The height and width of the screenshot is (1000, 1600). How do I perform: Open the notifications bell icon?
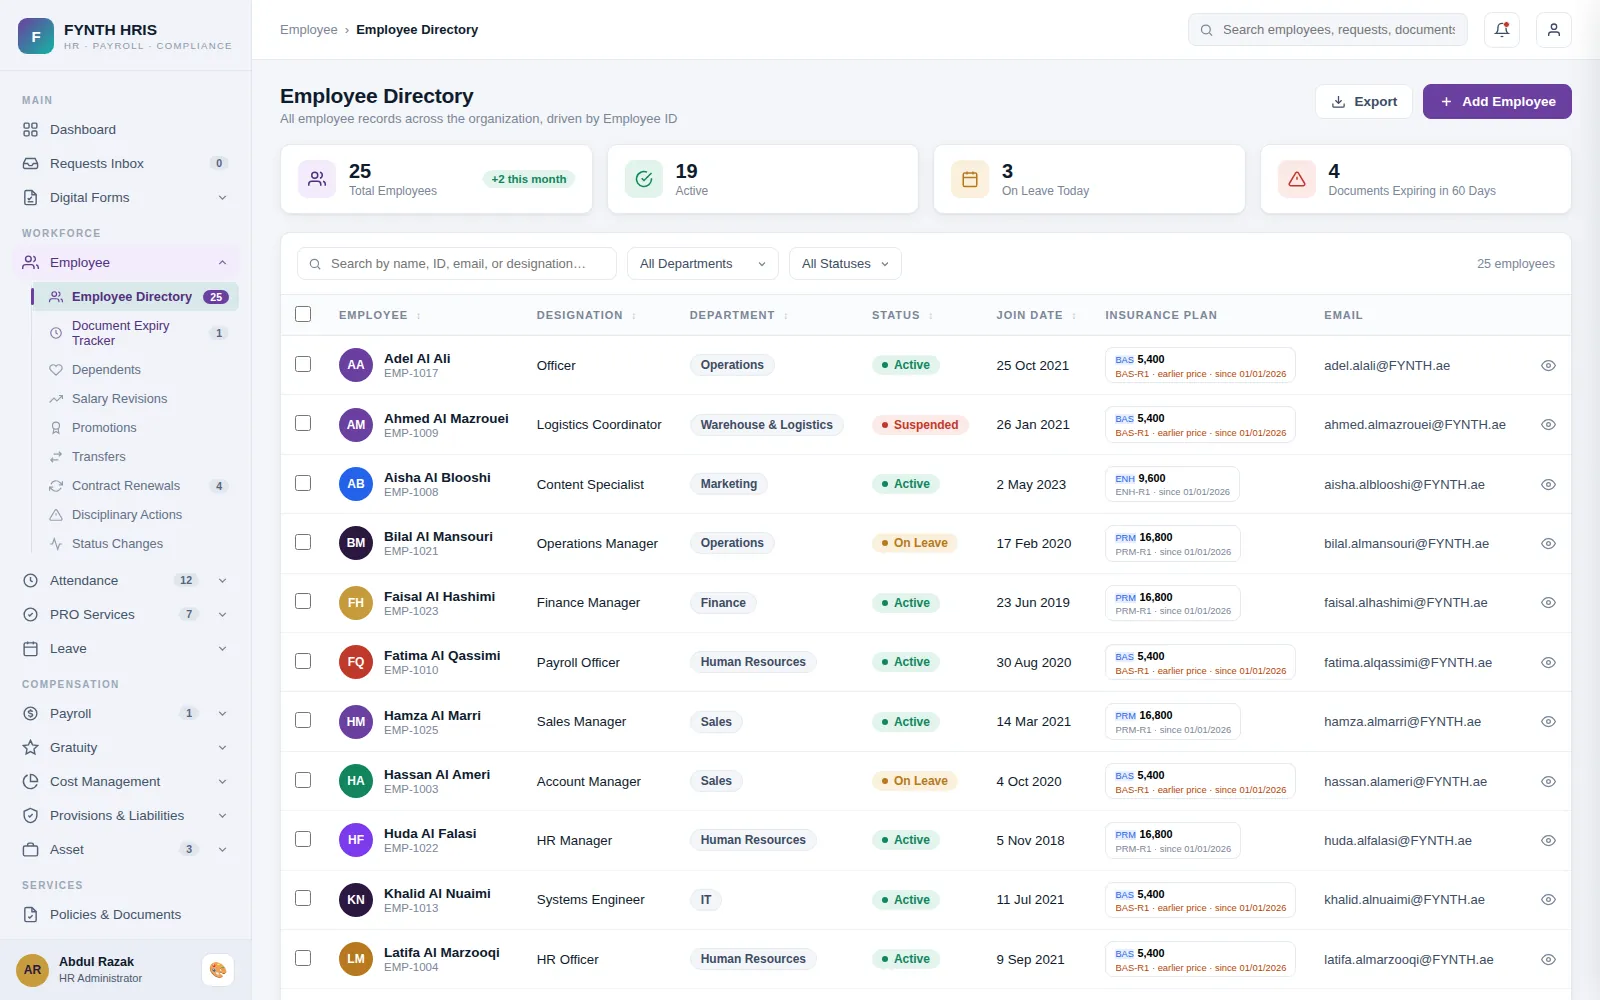(x=1502, y=30)
